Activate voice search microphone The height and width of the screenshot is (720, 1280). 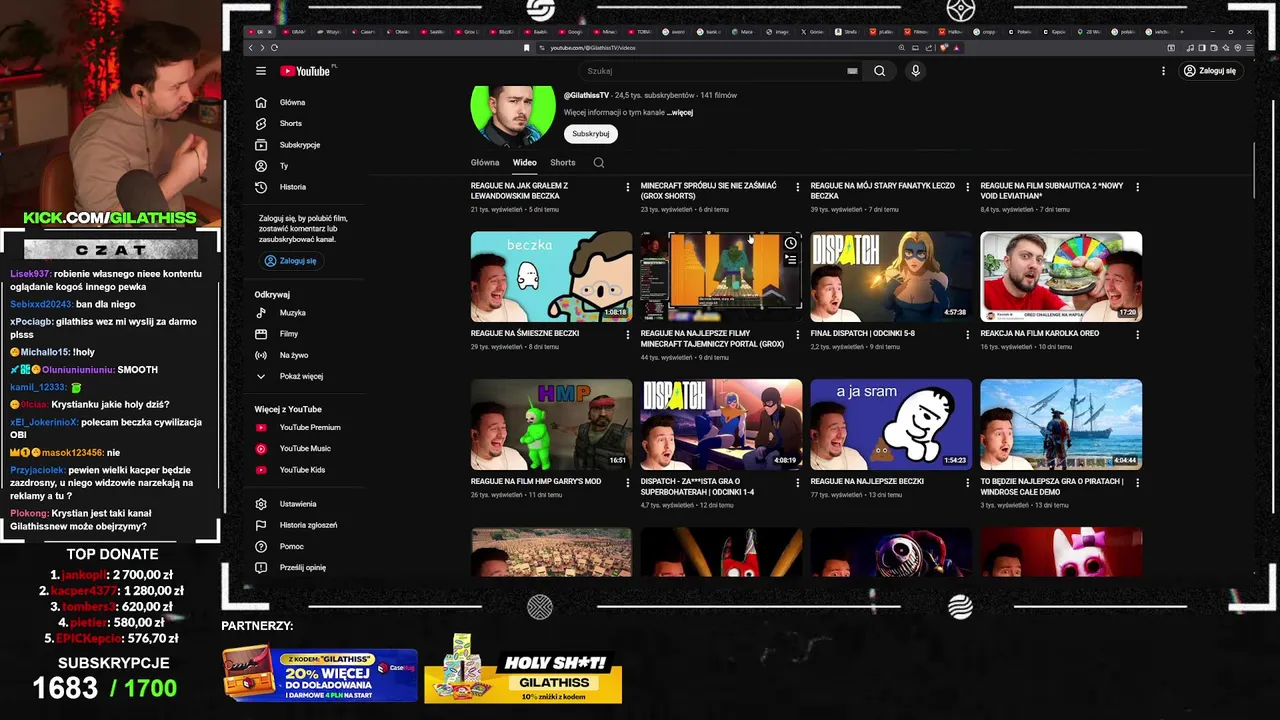(915, 71)
